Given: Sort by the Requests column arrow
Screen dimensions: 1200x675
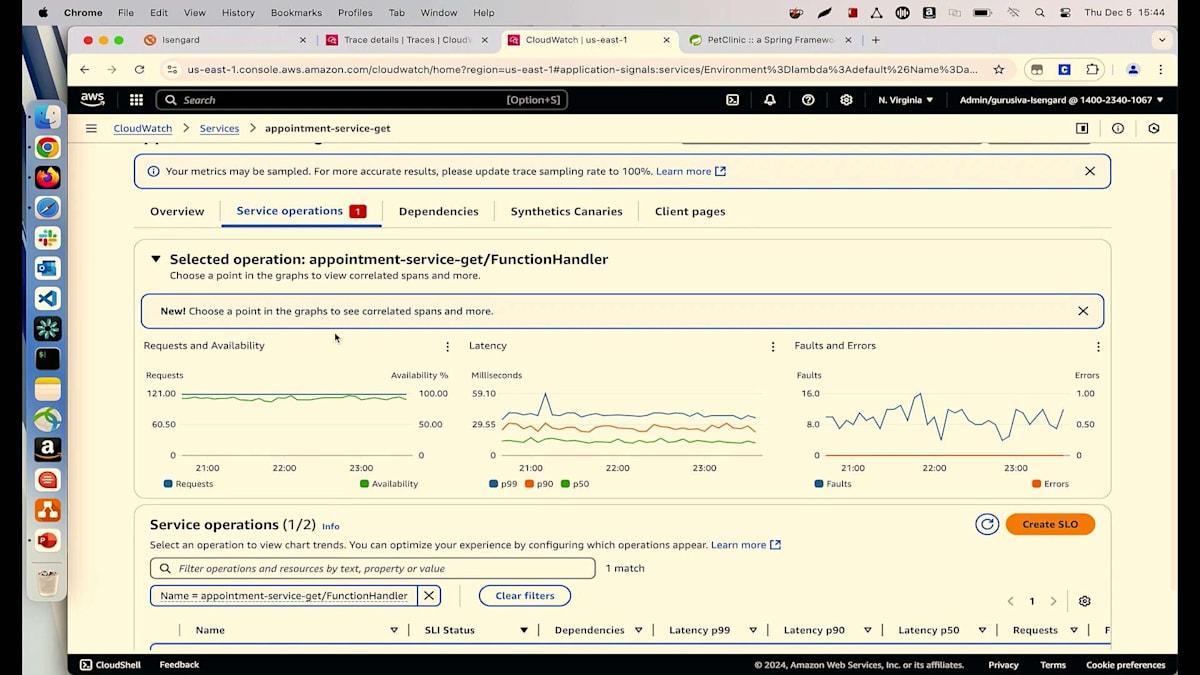Looking at the screenshot, I should [1074, 630].
